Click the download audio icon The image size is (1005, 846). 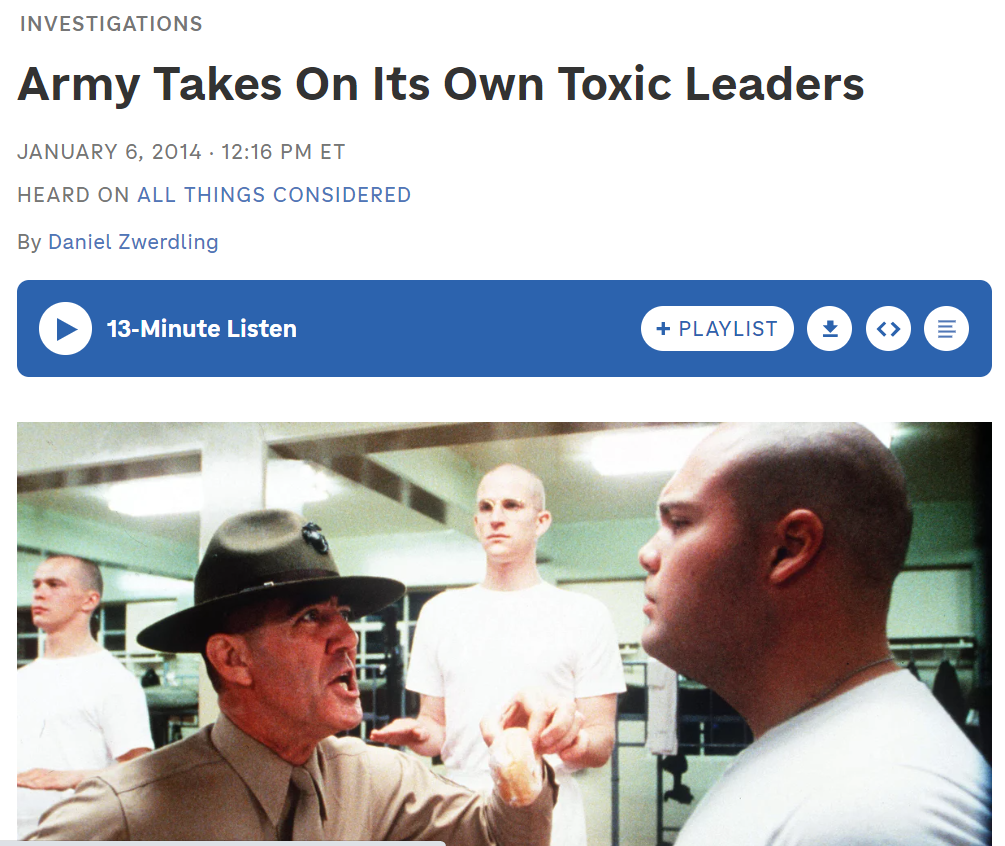tap(829, 329)
